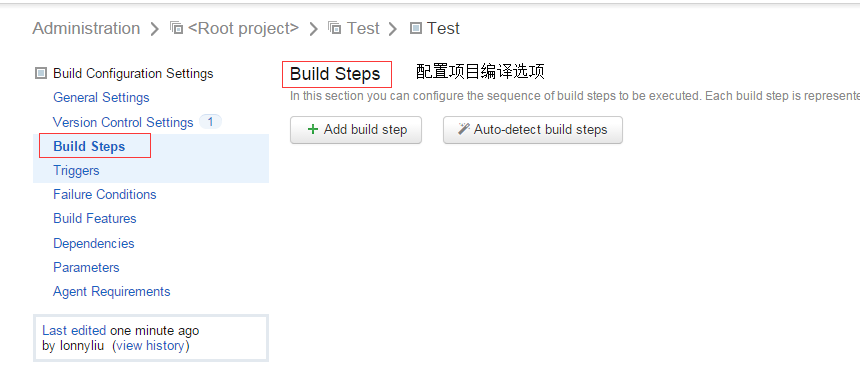Go to Failure Conditions
This screenshot has width=860, height=370.
click(x=105, y=195)
